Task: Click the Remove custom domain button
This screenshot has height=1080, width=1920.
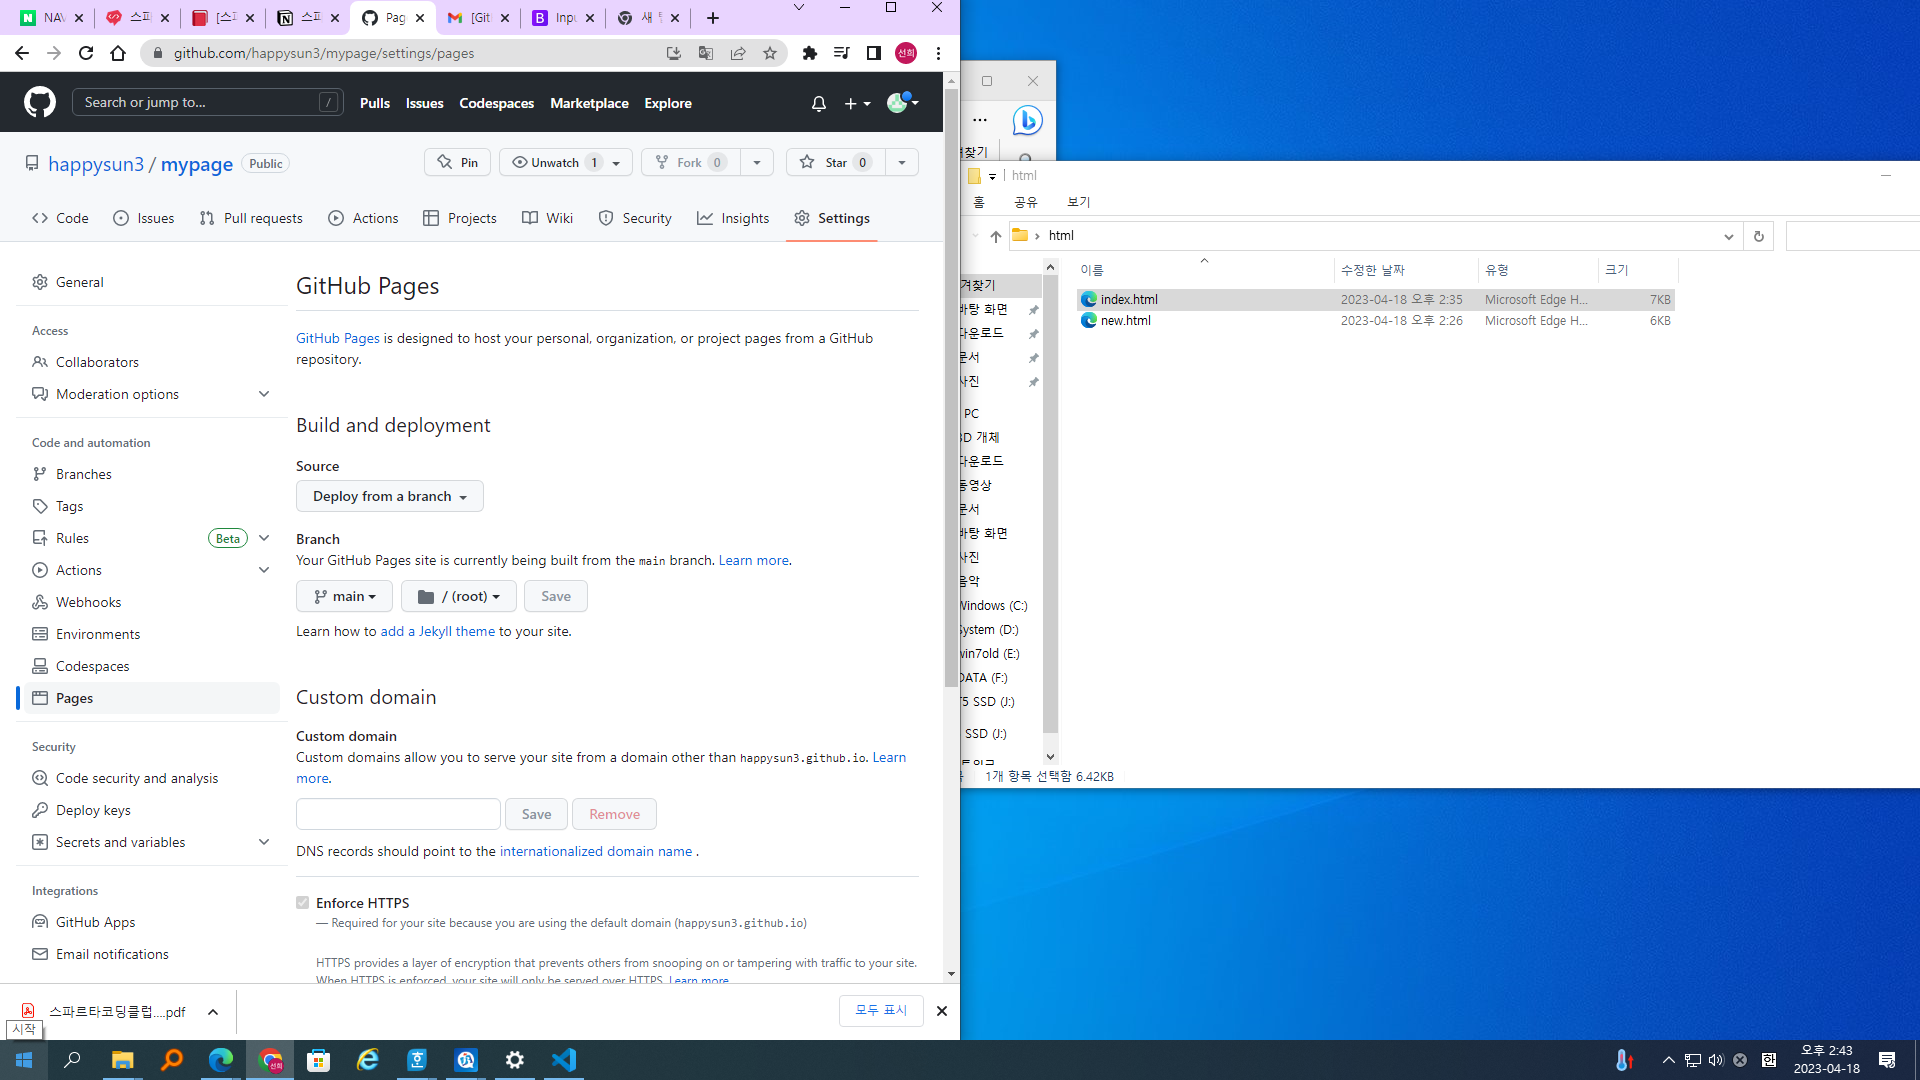Action: [x=614, y=814]
